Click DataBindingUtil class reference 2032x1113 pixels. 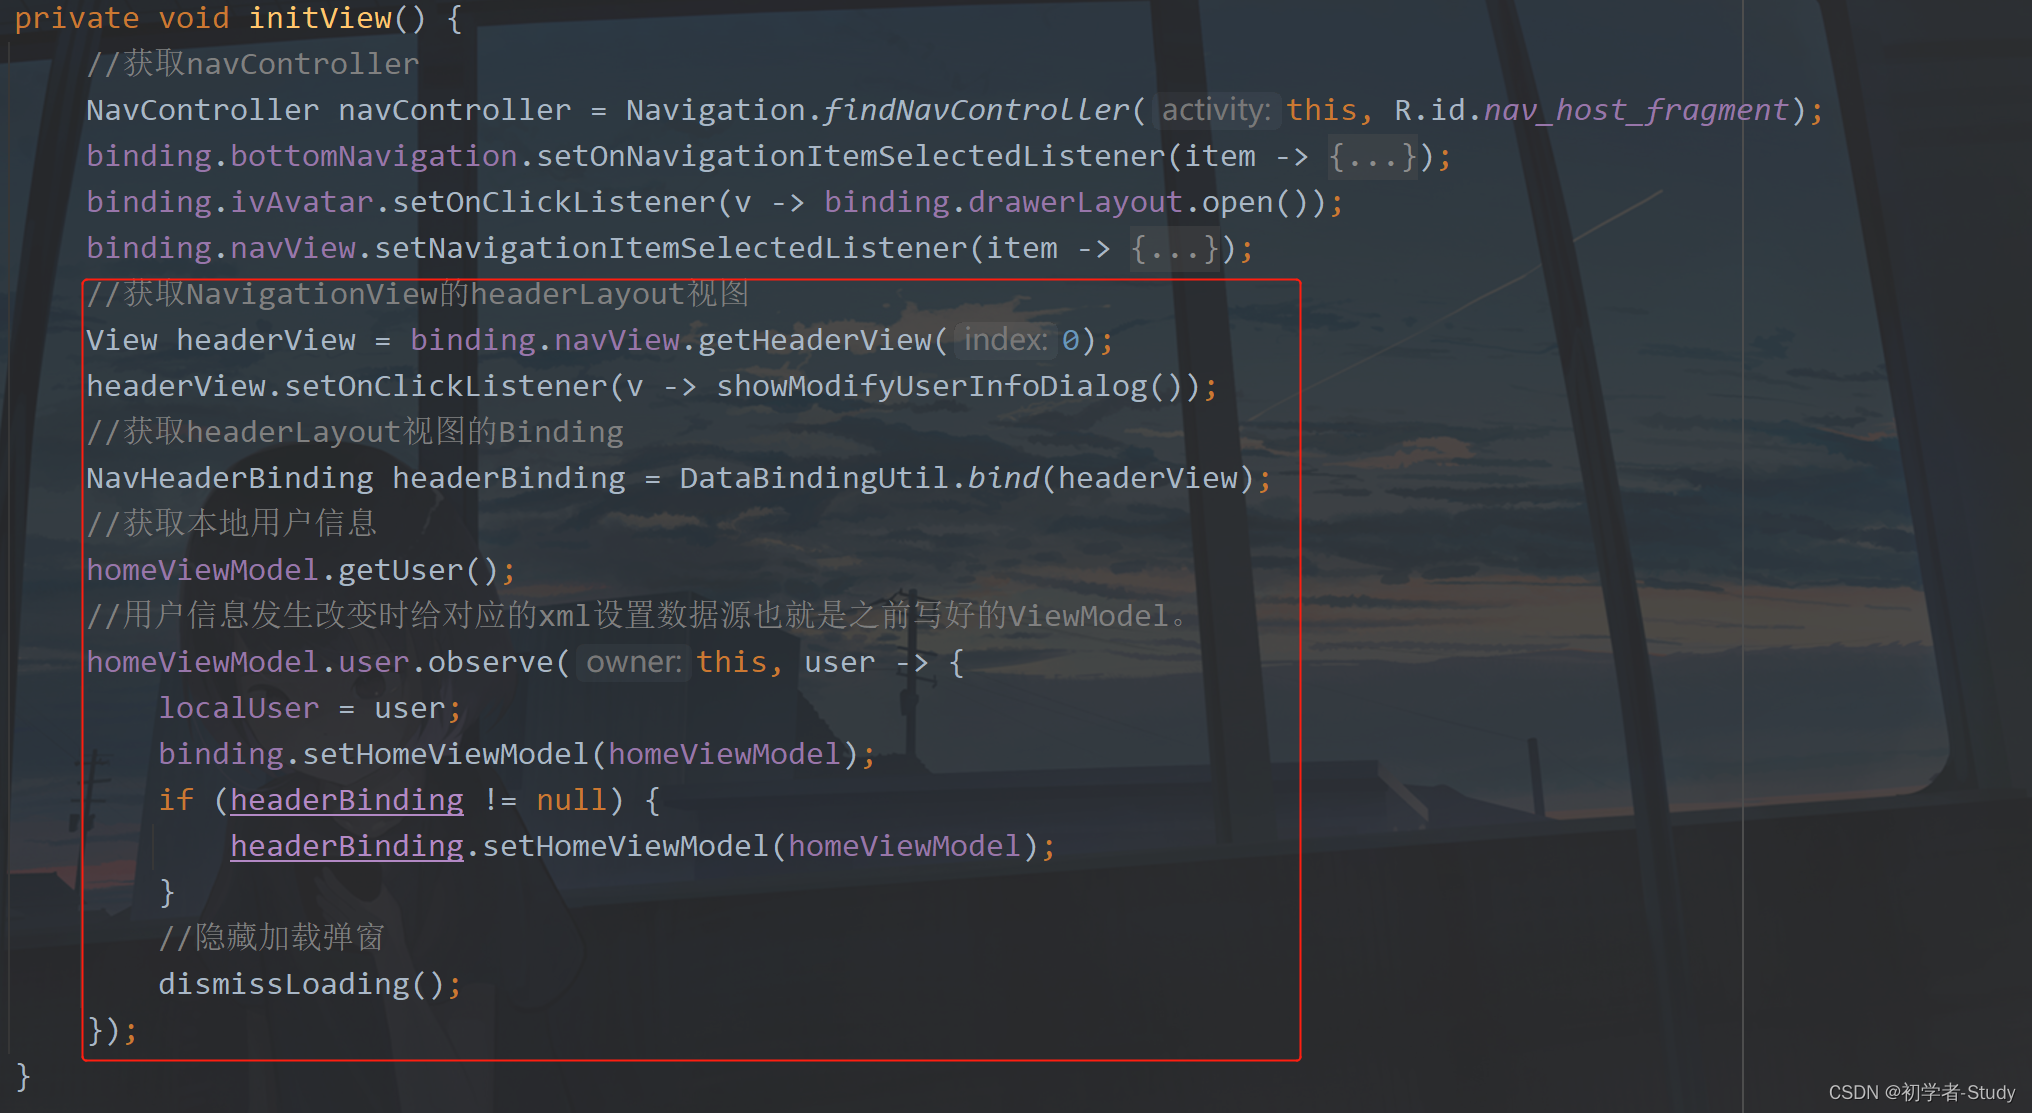[815, 478]
